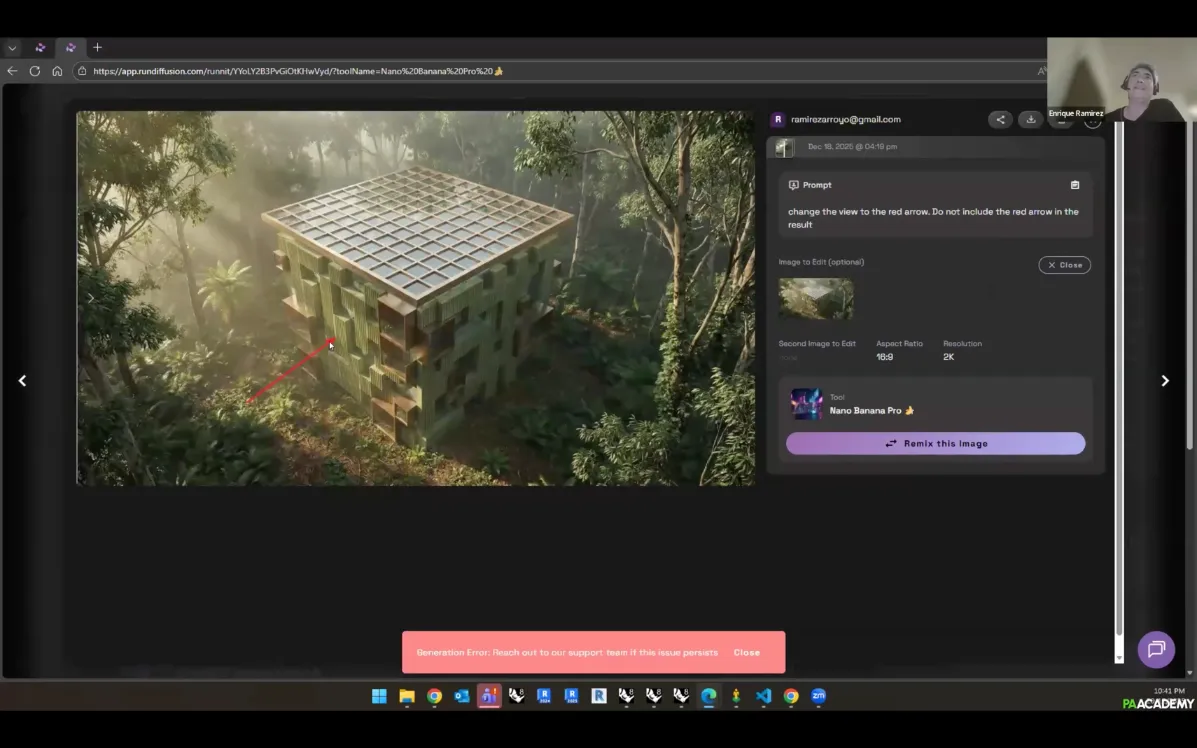The height and width of the screenshot is (748, 1197).
Task: Click the panel's vertical scrollbar
Action: tap(1119, 380)
